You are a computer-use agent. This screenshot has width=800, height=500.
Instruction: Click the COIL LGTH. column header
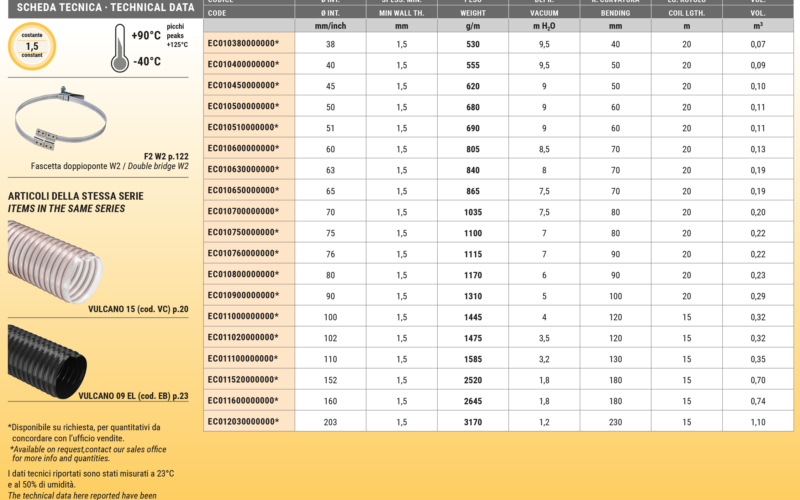[x=686, y=13]
